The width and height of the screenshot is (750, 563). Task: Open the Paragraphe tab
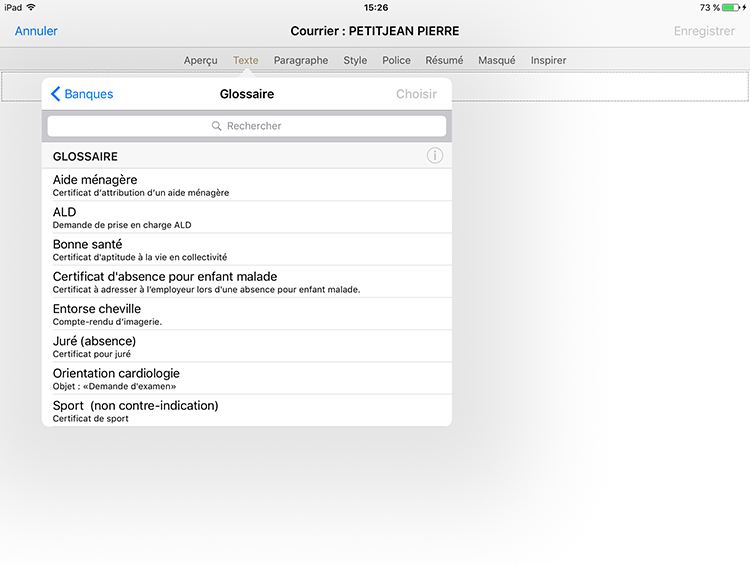click(301, 60)
